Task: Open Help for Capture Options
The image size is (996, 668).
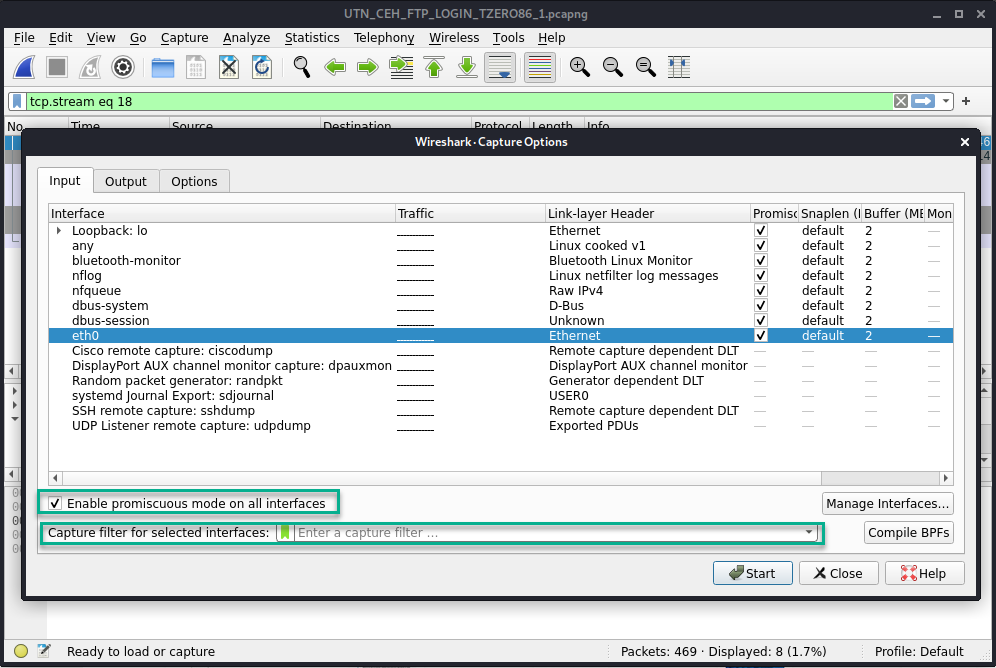Action: point(924,573)
